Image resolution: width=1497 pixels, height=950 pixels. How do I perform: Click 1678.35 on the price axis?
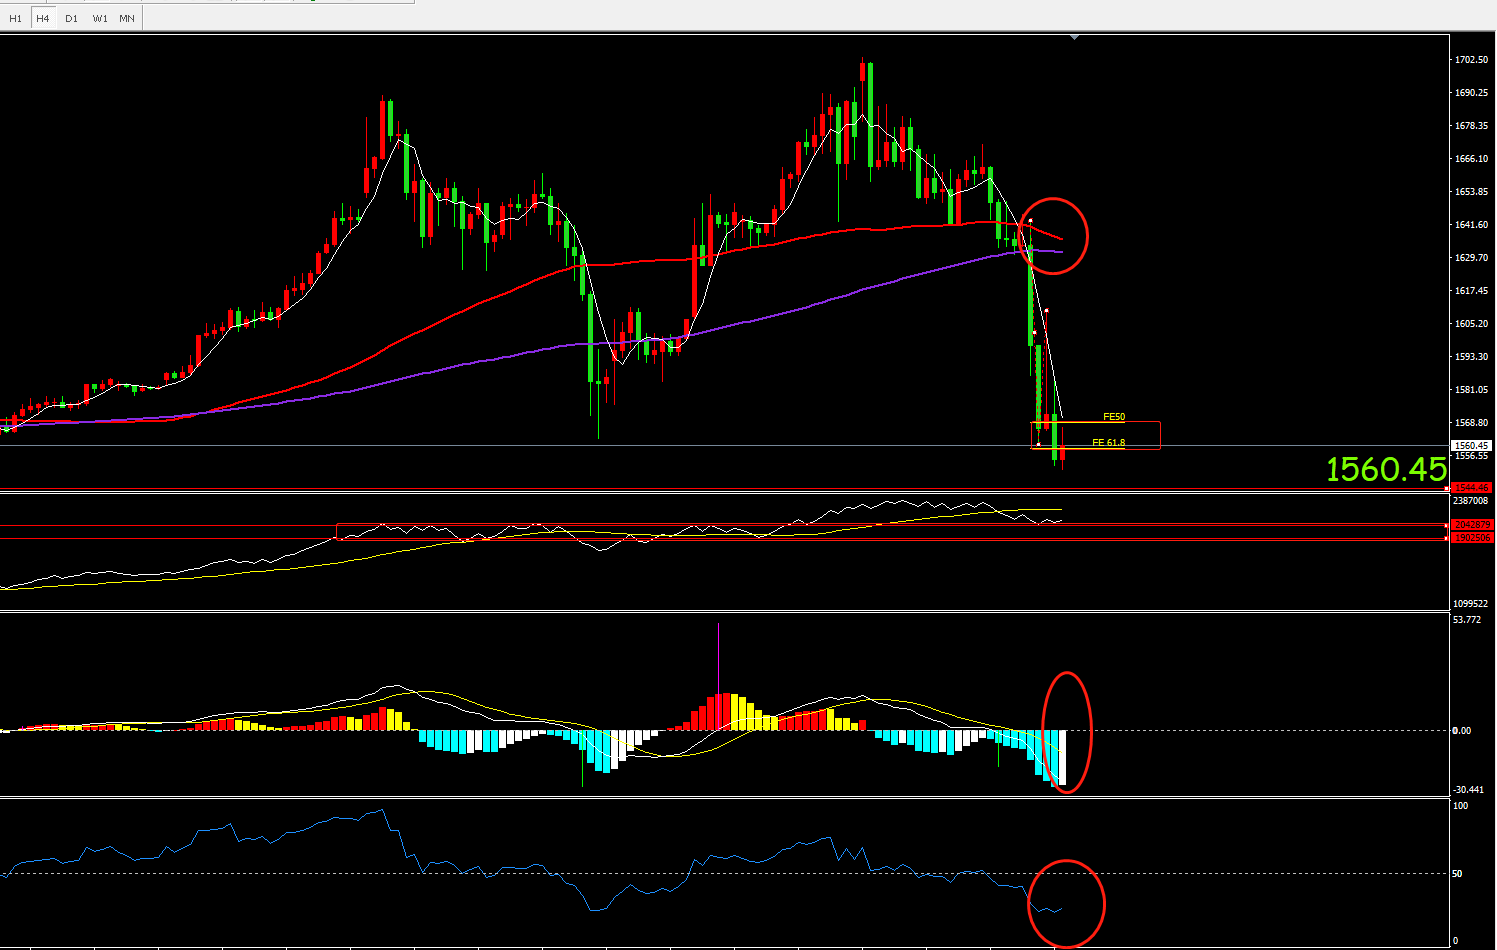click(x=1471, y=126)
